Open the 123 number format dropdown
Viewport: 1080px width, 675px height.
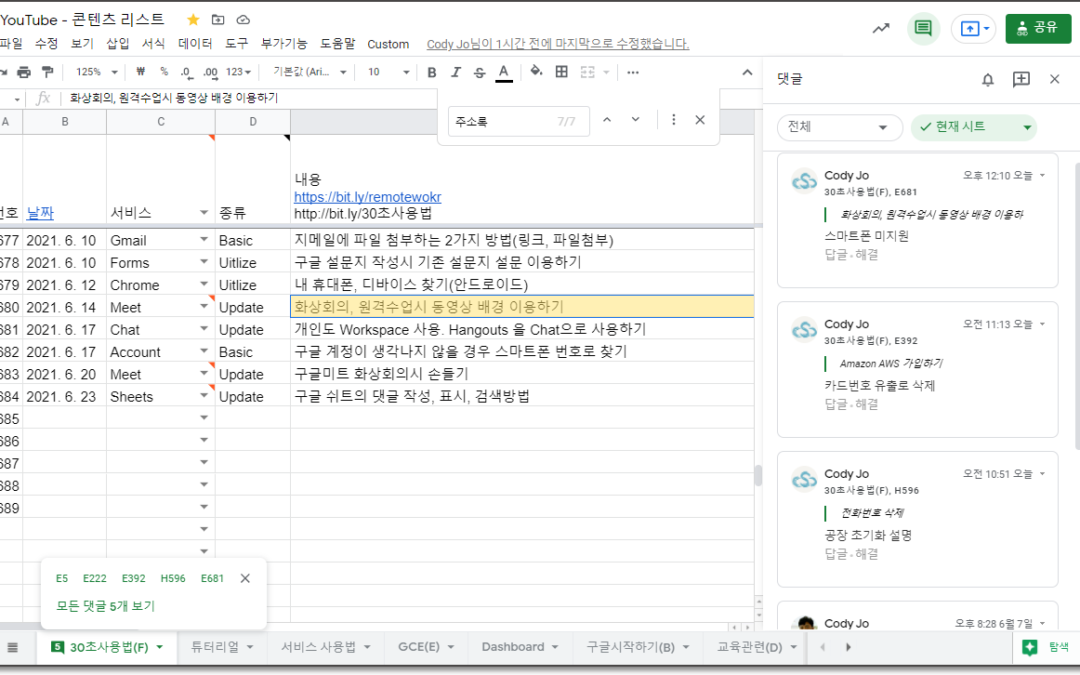click(x=238, y=72)
